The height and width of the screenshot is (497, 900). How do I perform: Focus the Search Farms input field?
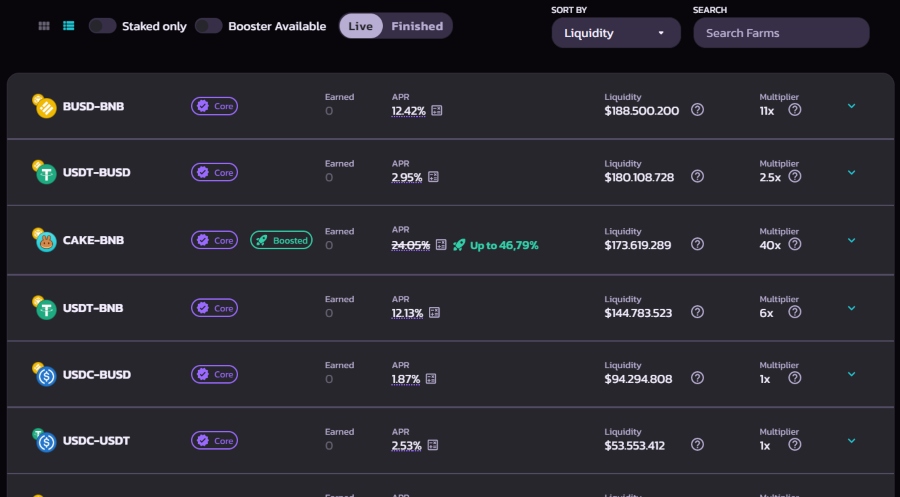coord(781,33)
